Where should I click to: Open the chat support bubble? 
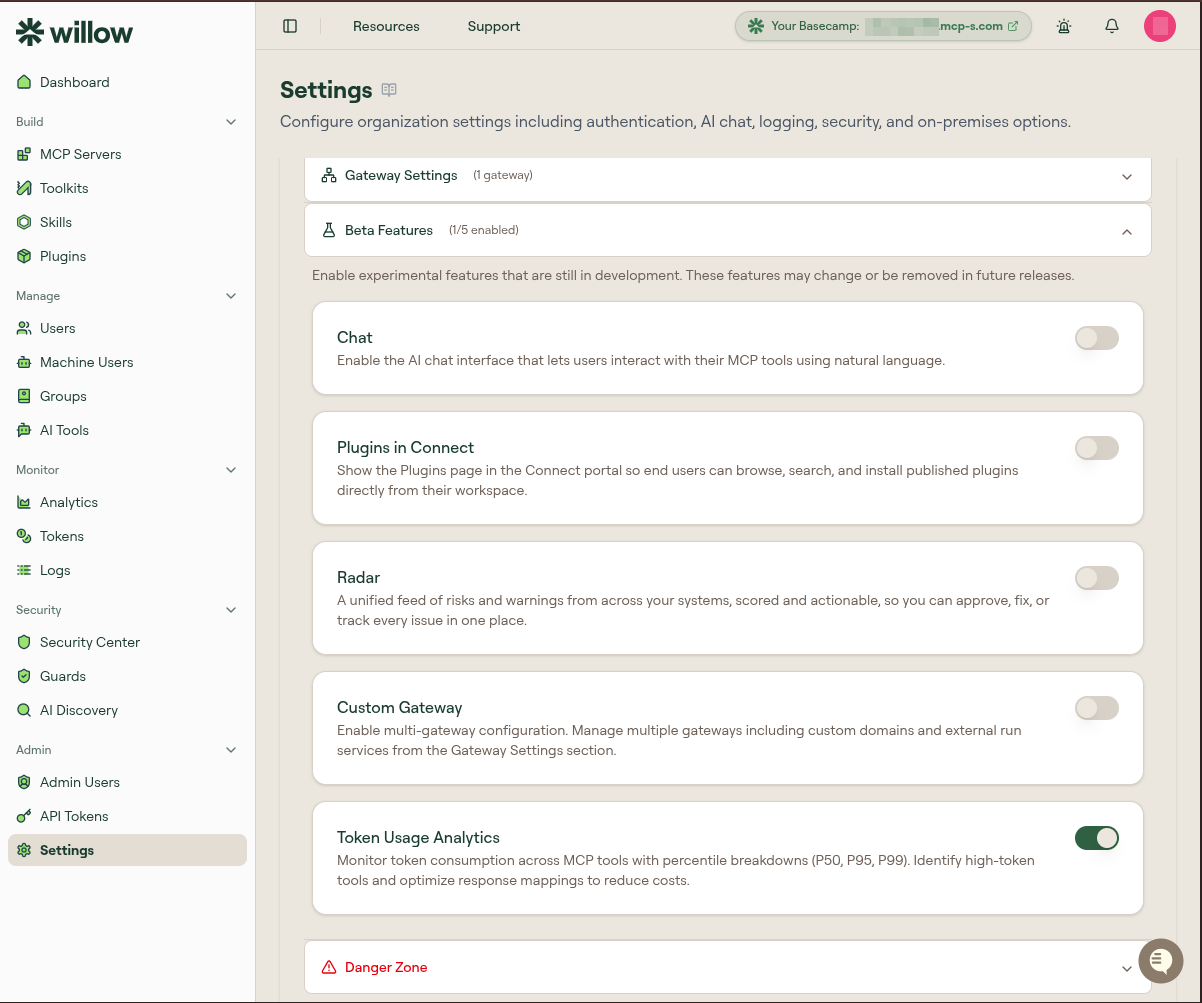(1160, 961)
